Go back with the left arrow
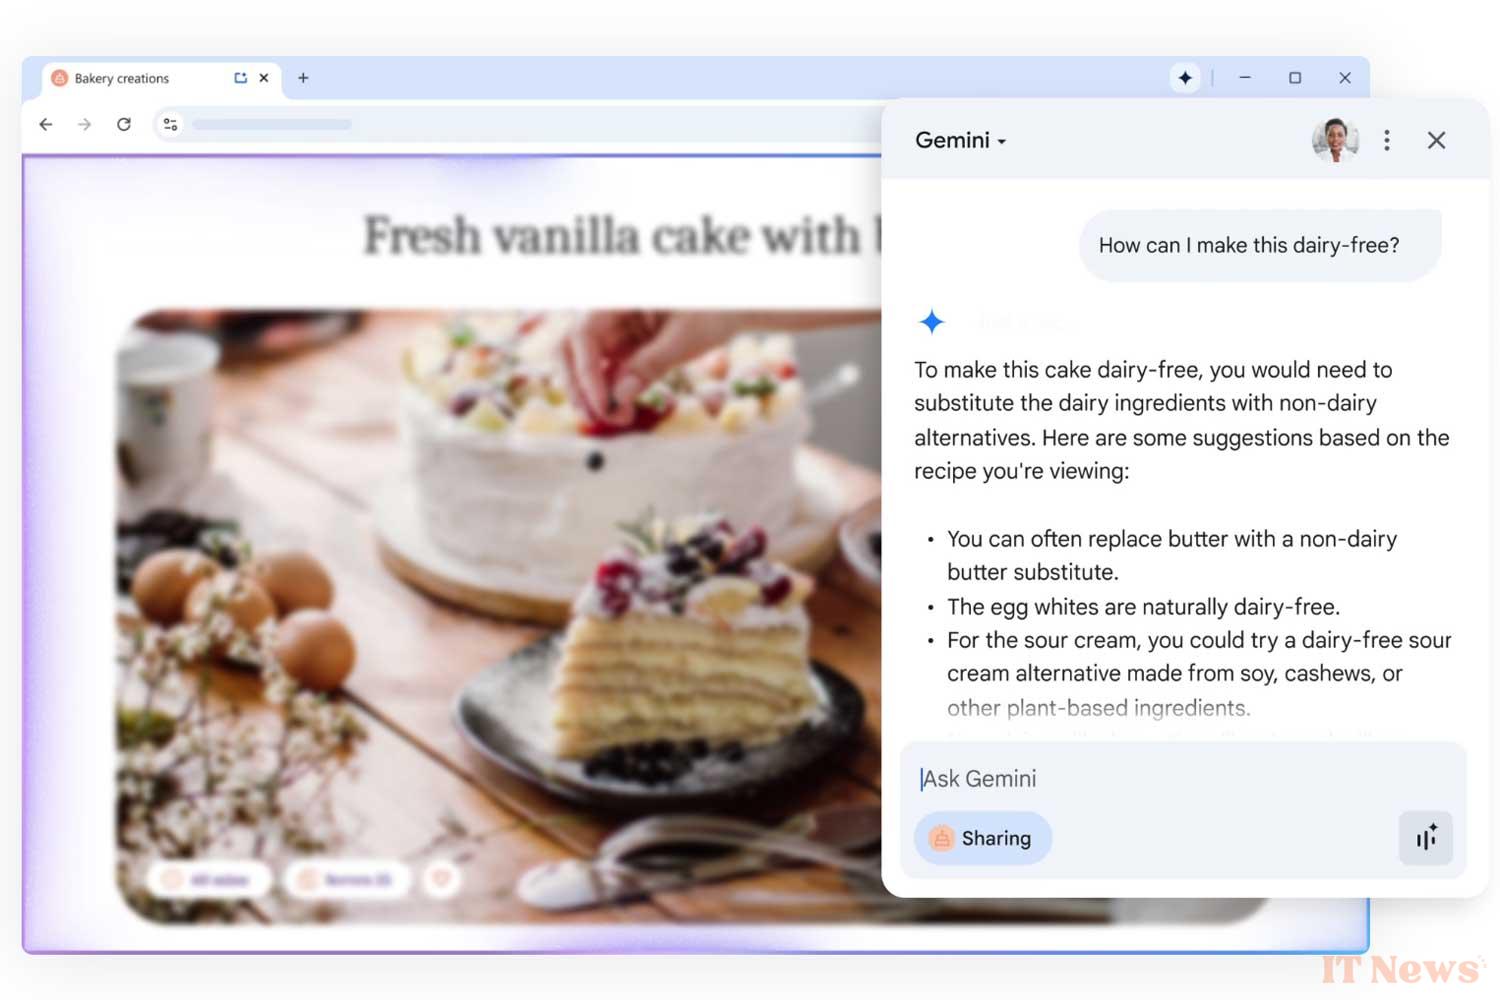The image size is (1500, 1000). point(46,124)
